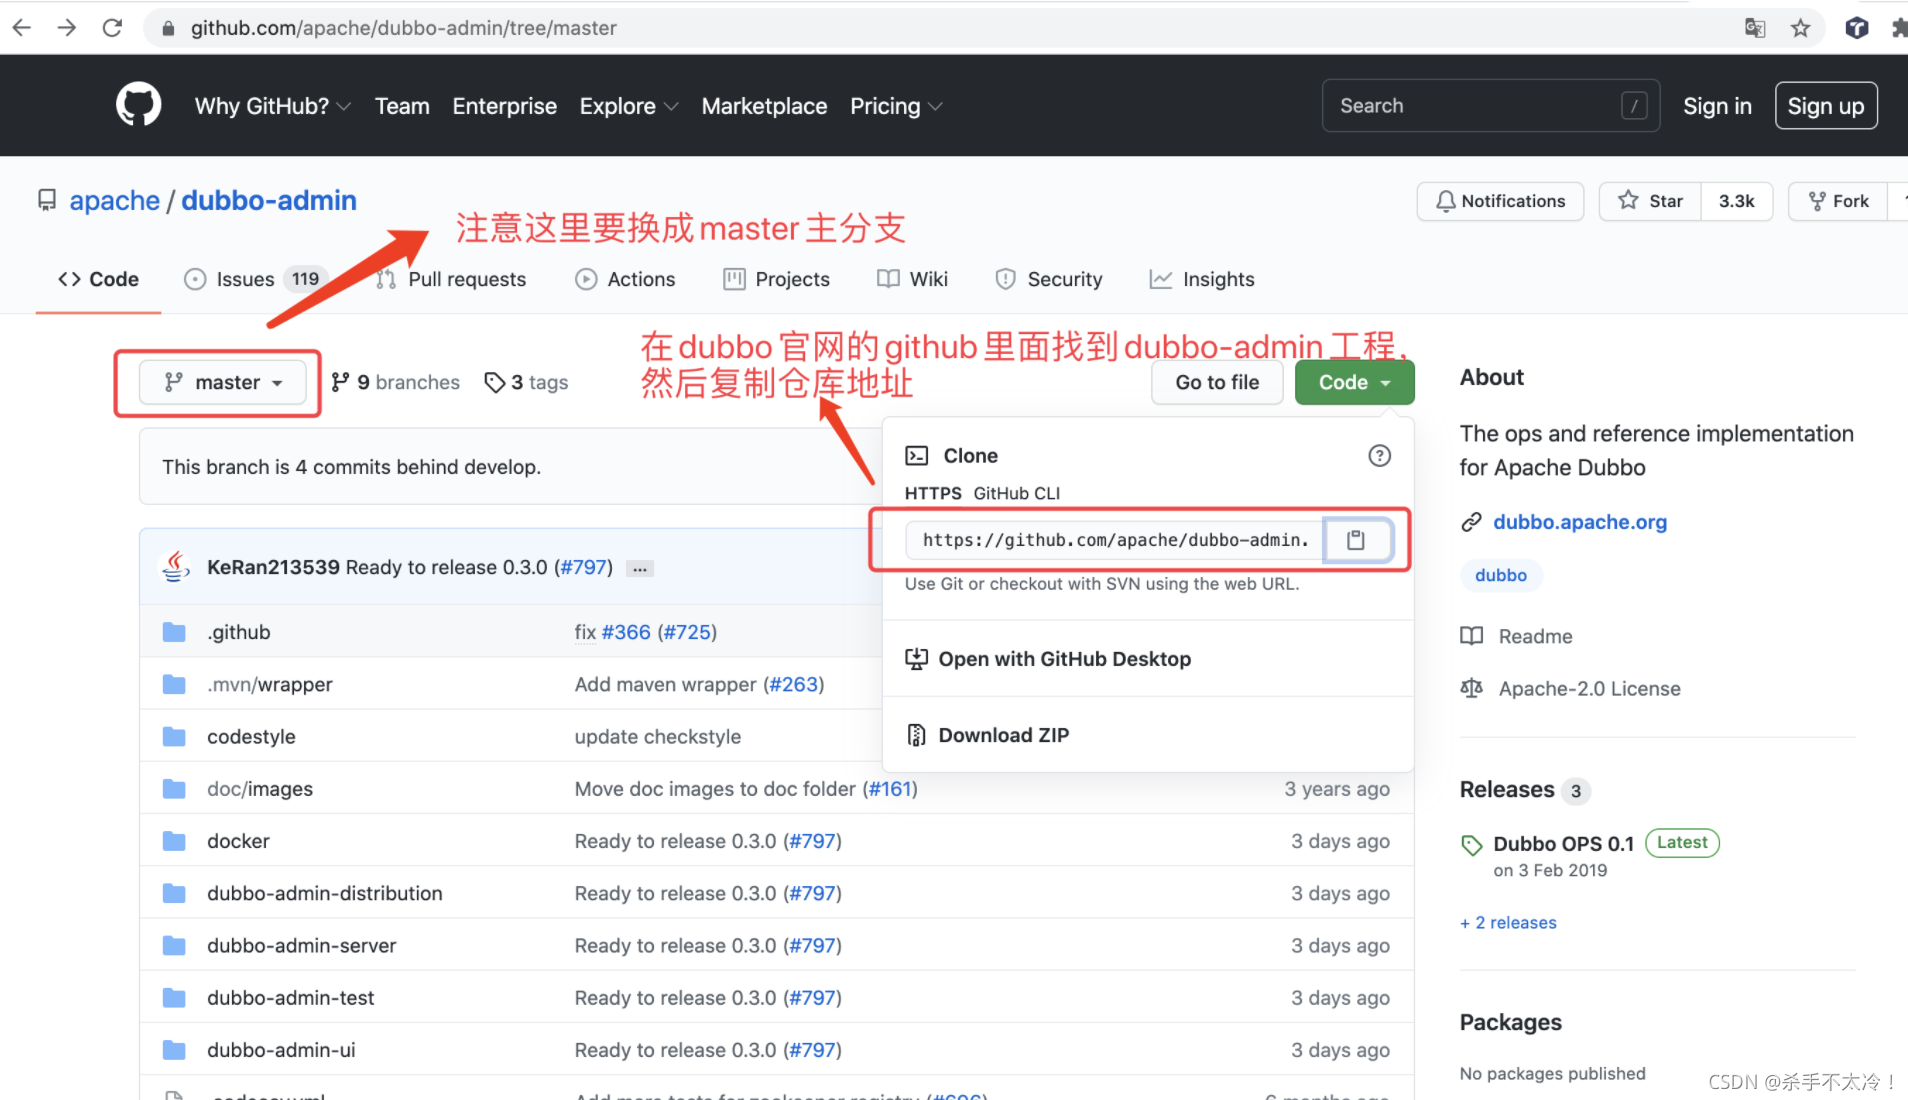Open the Marketplace nav item
The width and height of the screenshot is (1908, 1100).
pyautogui.click(x=764, y=106)
